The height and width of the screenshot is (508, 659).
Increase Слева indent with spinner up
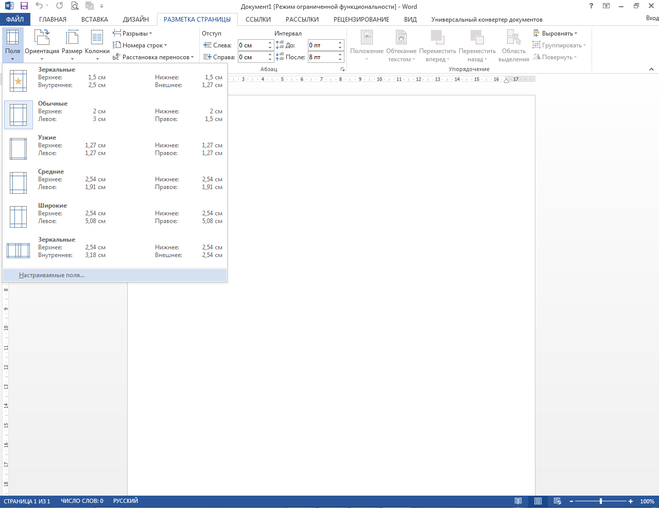coord(270,42)
